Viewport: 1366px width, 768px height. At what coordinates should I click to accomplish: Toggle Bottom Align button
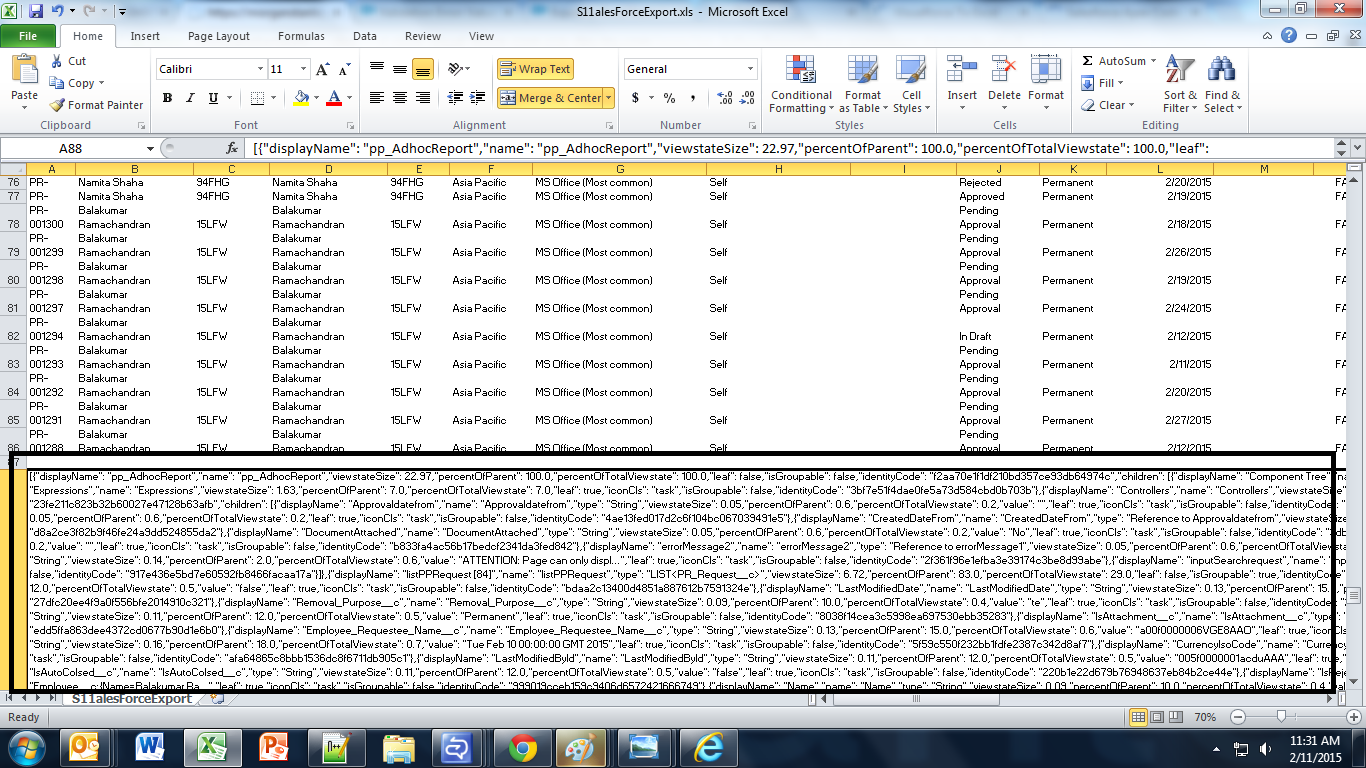(x=422, y=69)
